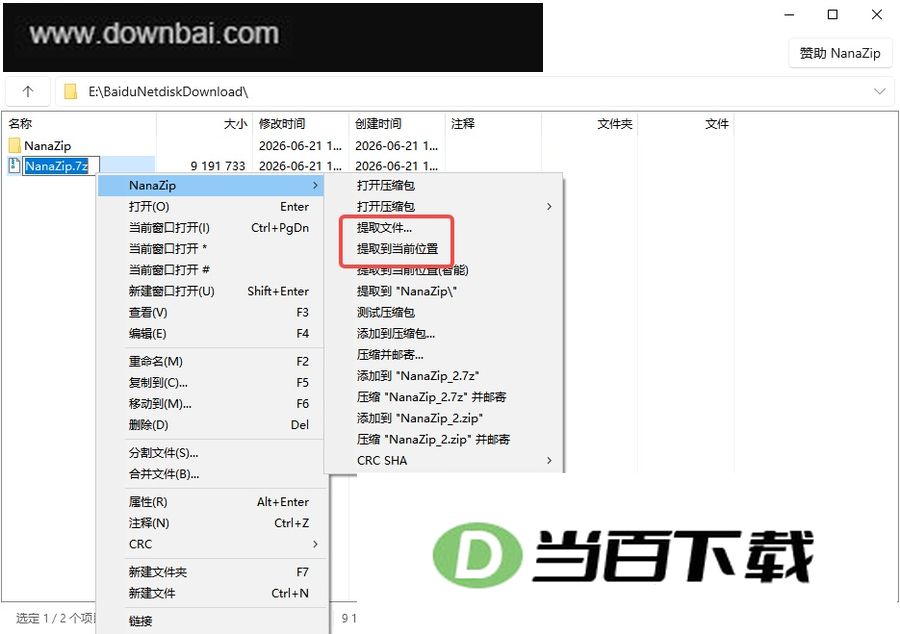This screenshot has height=634, width=900.
Task: Click the 赞助 NanaZip button
Action: coord(840,53)
